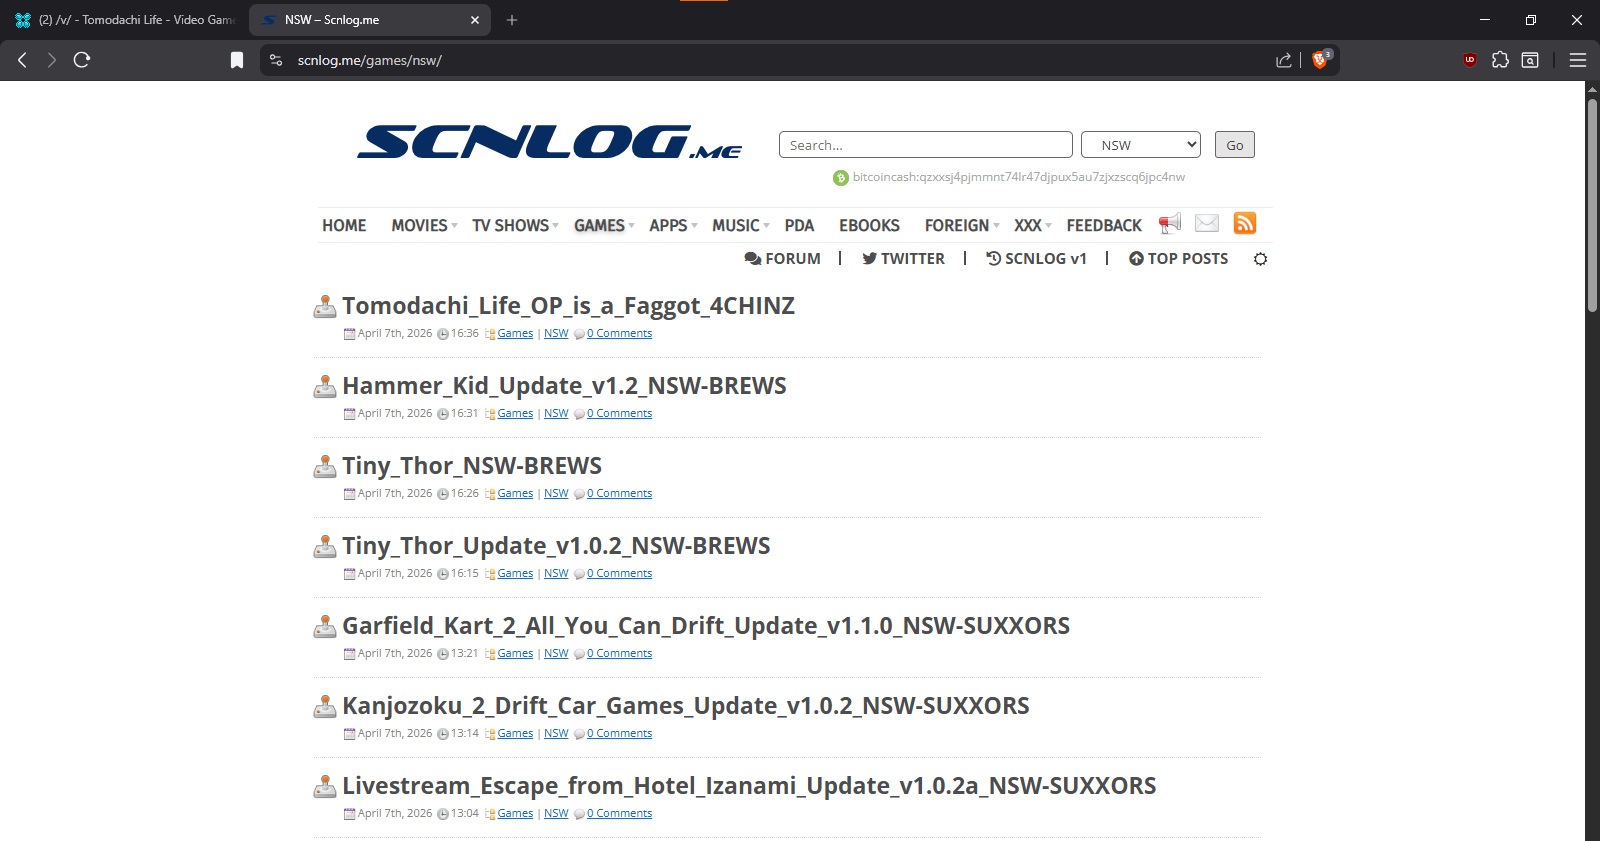Toggle the light/dark theme sun icon
The width and height of the screenshot is (1600, 841).
pyautogui.click(x=1260, y=259)
